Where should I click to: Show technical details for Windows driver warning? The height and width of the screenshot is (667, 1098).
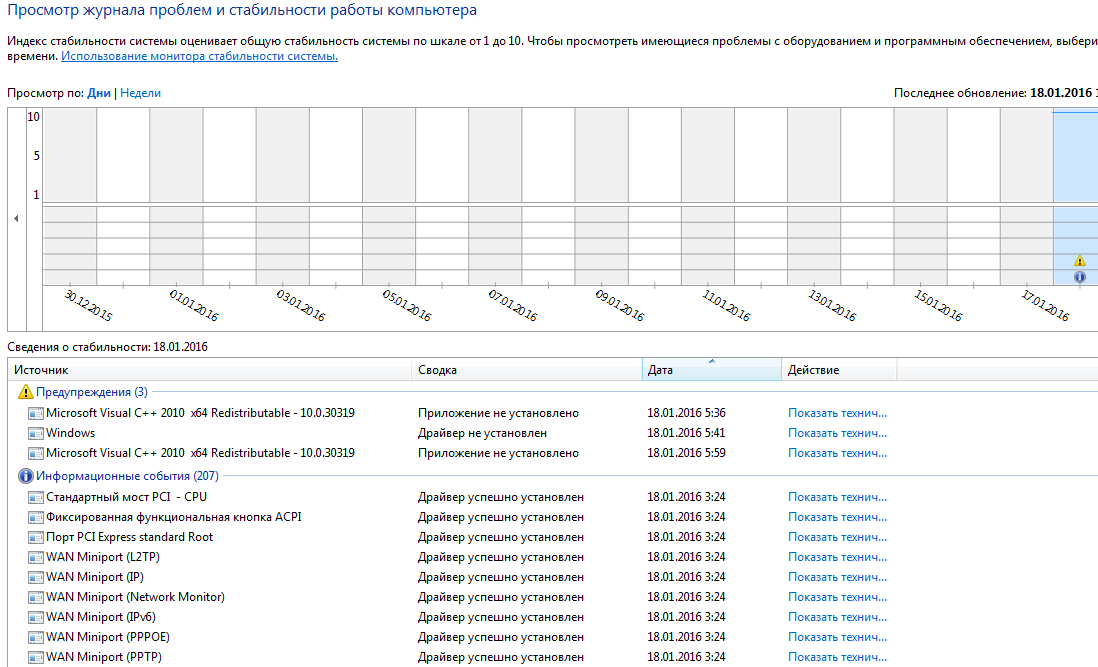click(837, 433)
